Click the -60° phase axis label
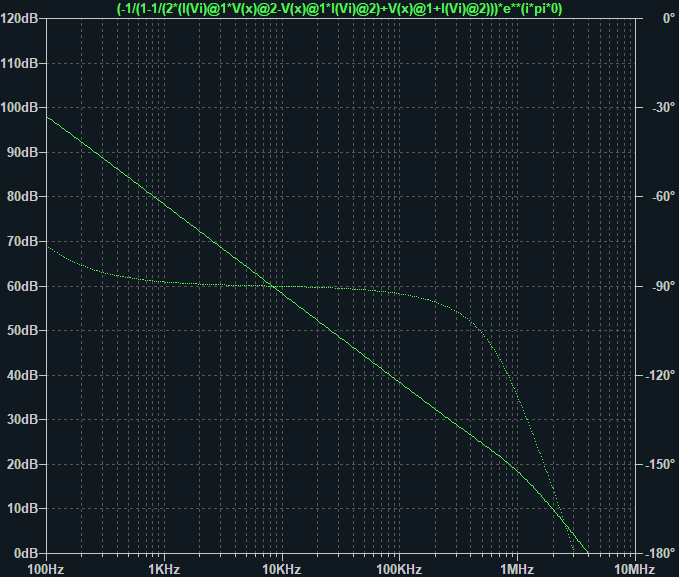This screenshot has height=577, width=679. coord(663,197)
